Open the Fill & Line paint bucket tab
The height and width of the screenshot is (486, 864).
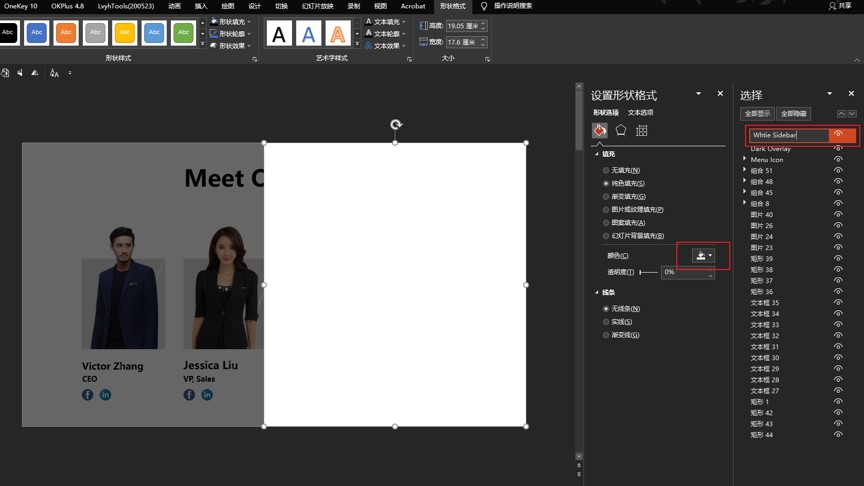click(x=599, y=131)
